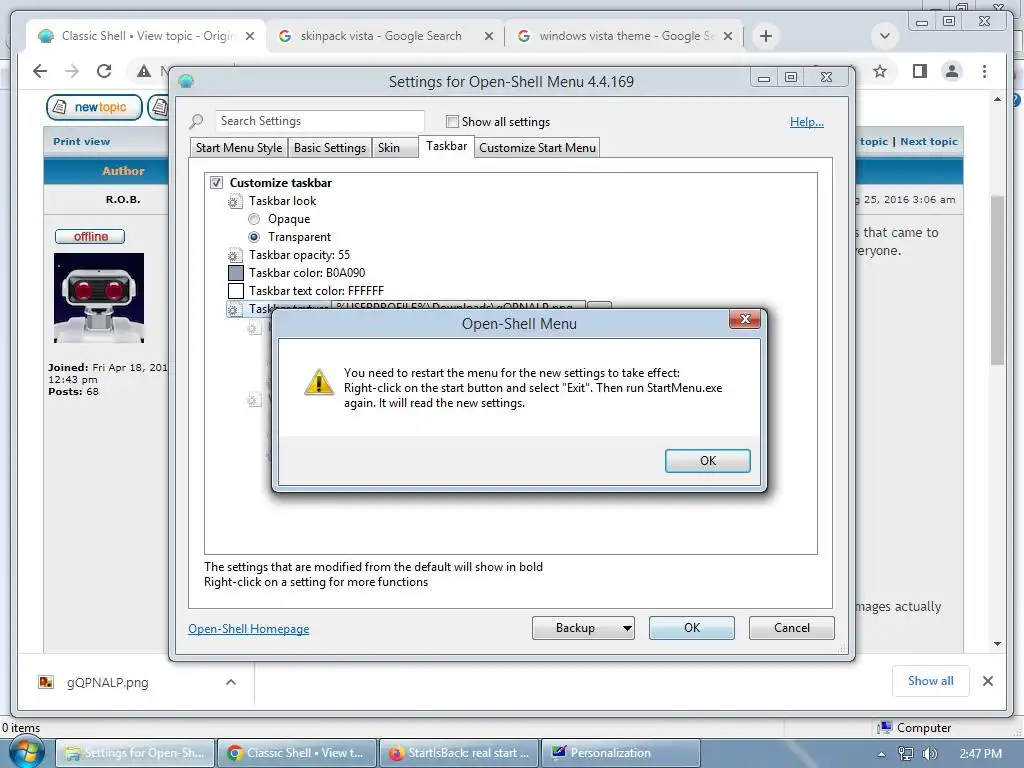Click the Taskbar color B0A090 swatch

pos(236,273)
